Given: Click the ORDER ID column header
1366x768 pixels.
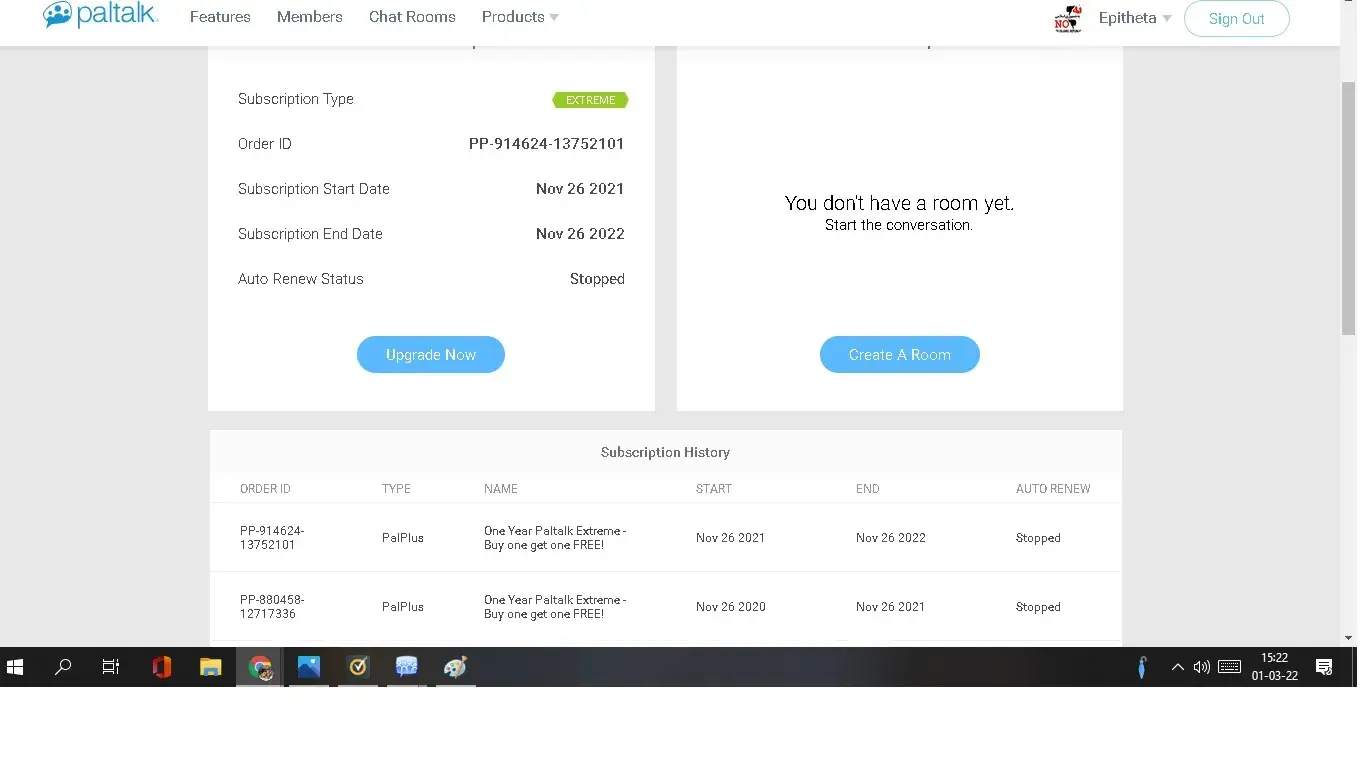Looking at the screenshot, I should pos(265,489).
